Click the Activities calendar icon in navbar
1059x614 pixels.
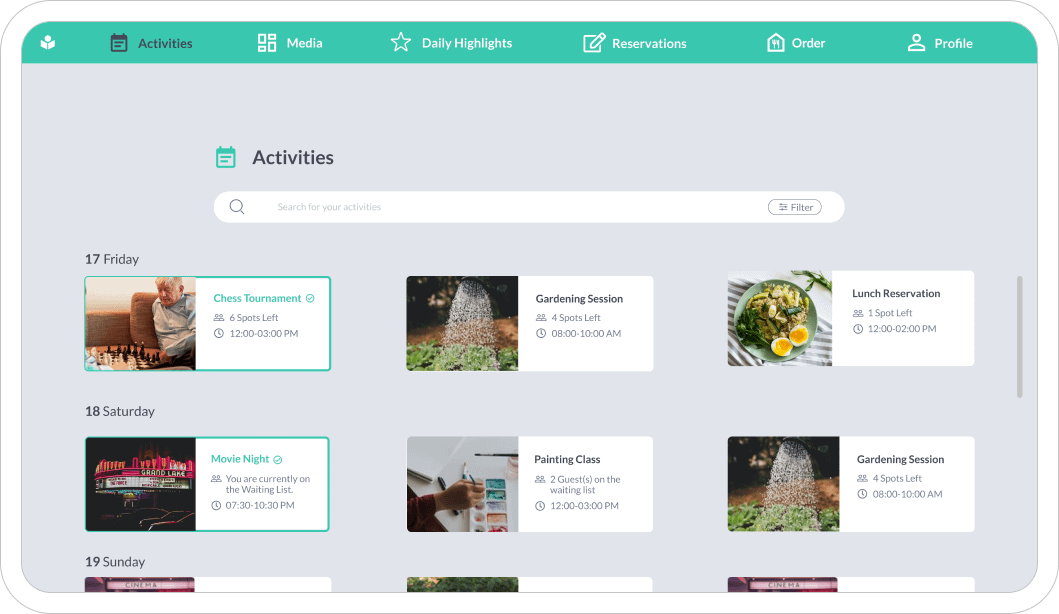(x=119, y=43)
